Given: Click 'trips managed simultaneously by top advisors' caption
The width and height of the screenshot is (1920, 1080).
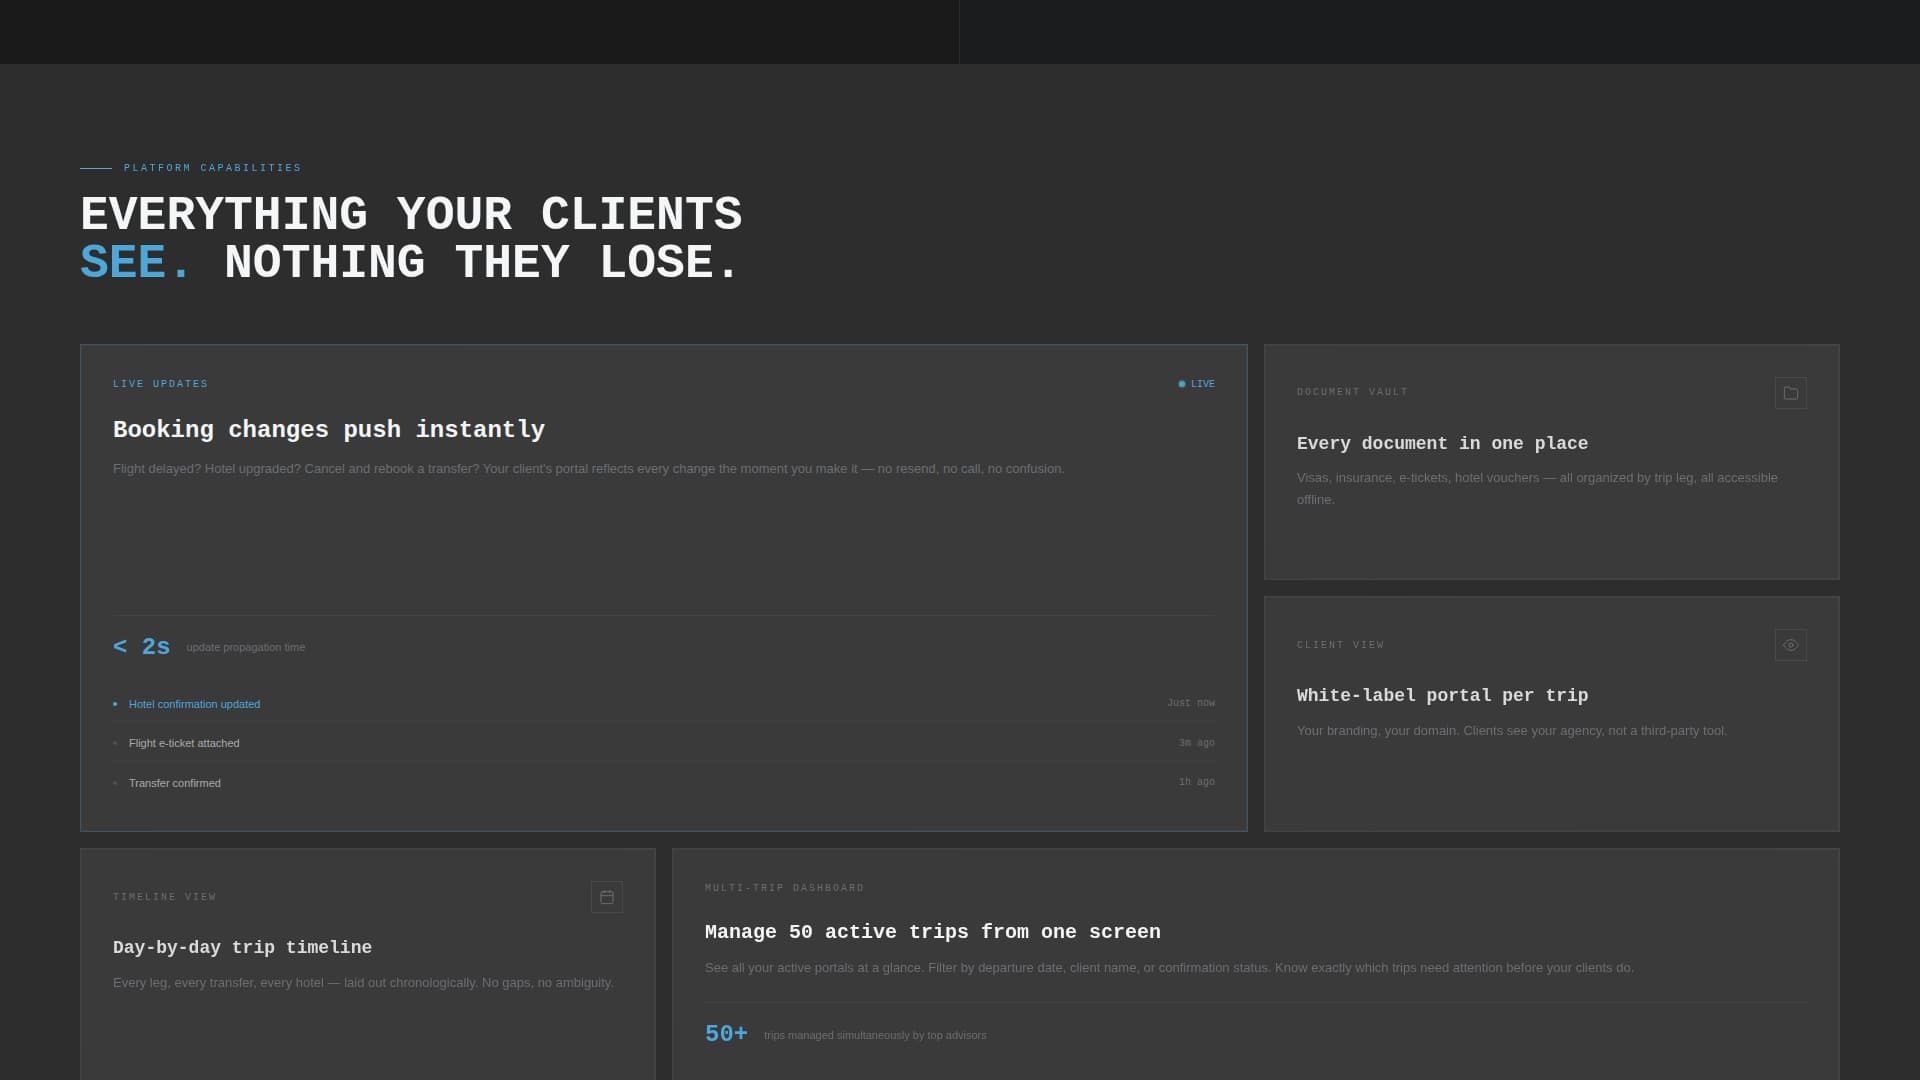Looking at the screenshot, I should coord(875,1035).
